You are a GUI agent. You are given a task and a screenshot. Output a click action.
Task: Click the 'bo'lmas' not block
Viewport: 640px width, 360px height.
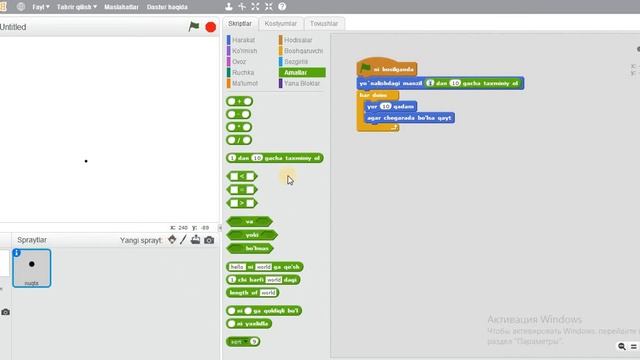tap(250, 248)
